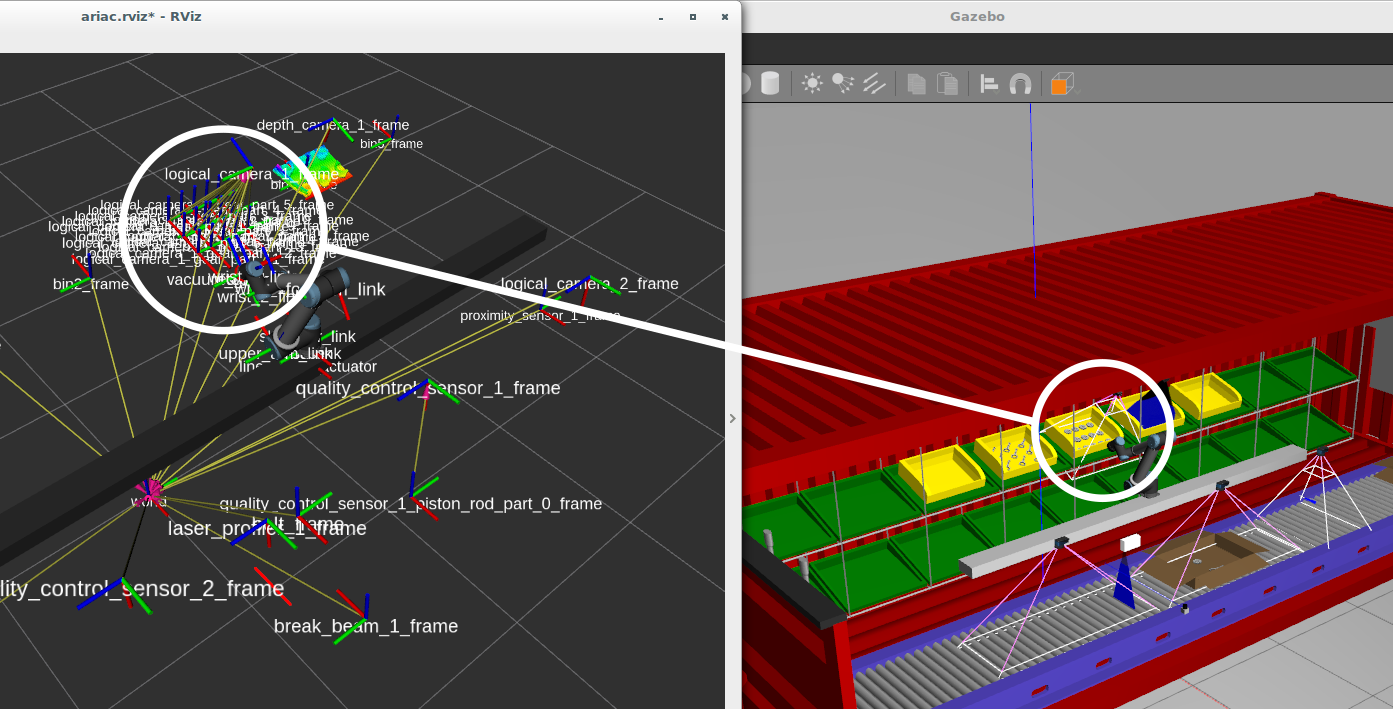
Task: Insert a cylinder into the Gazebo scene
Action: pos(772,83)
